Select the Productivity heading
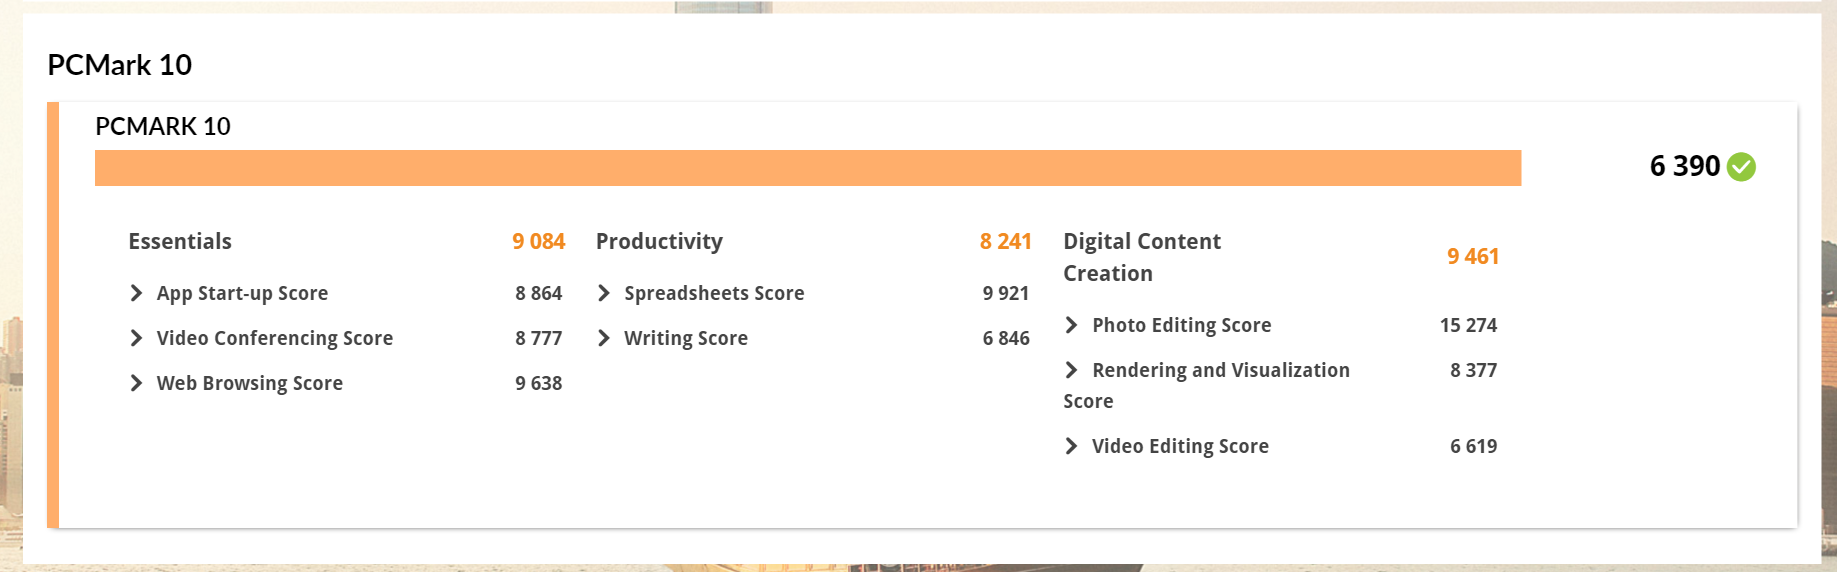 (659, 241)
